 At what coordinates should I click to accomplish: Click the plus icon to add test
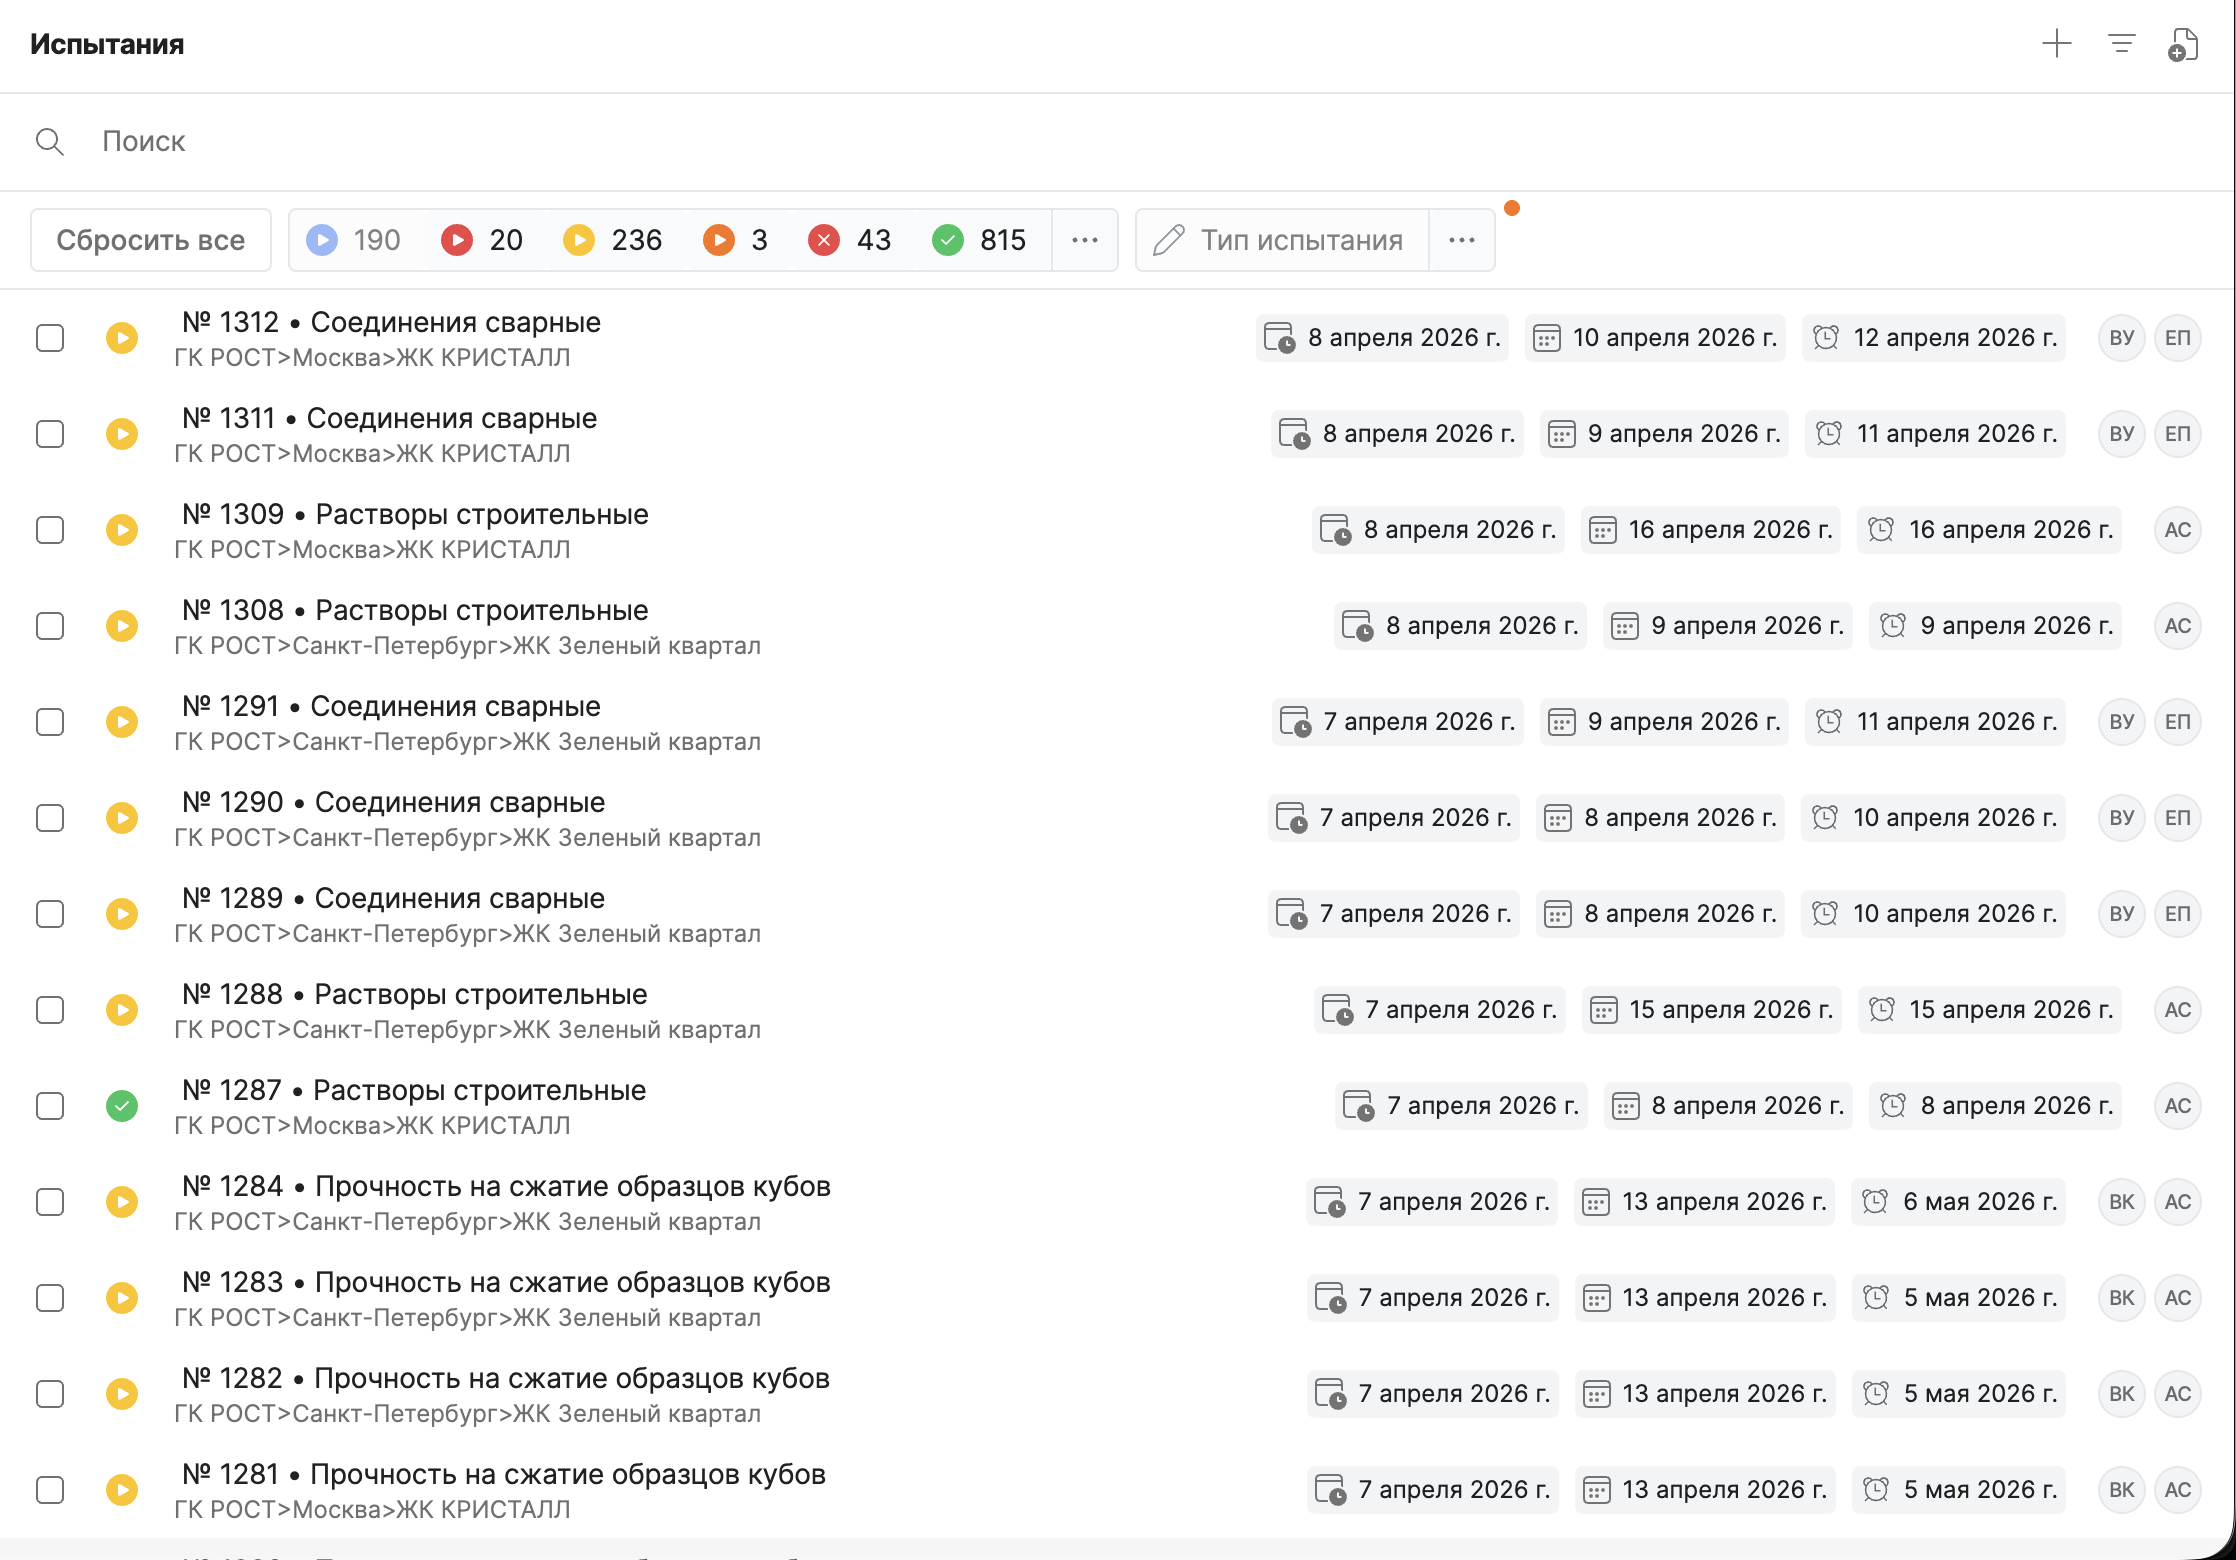(x=2056, y=44)
